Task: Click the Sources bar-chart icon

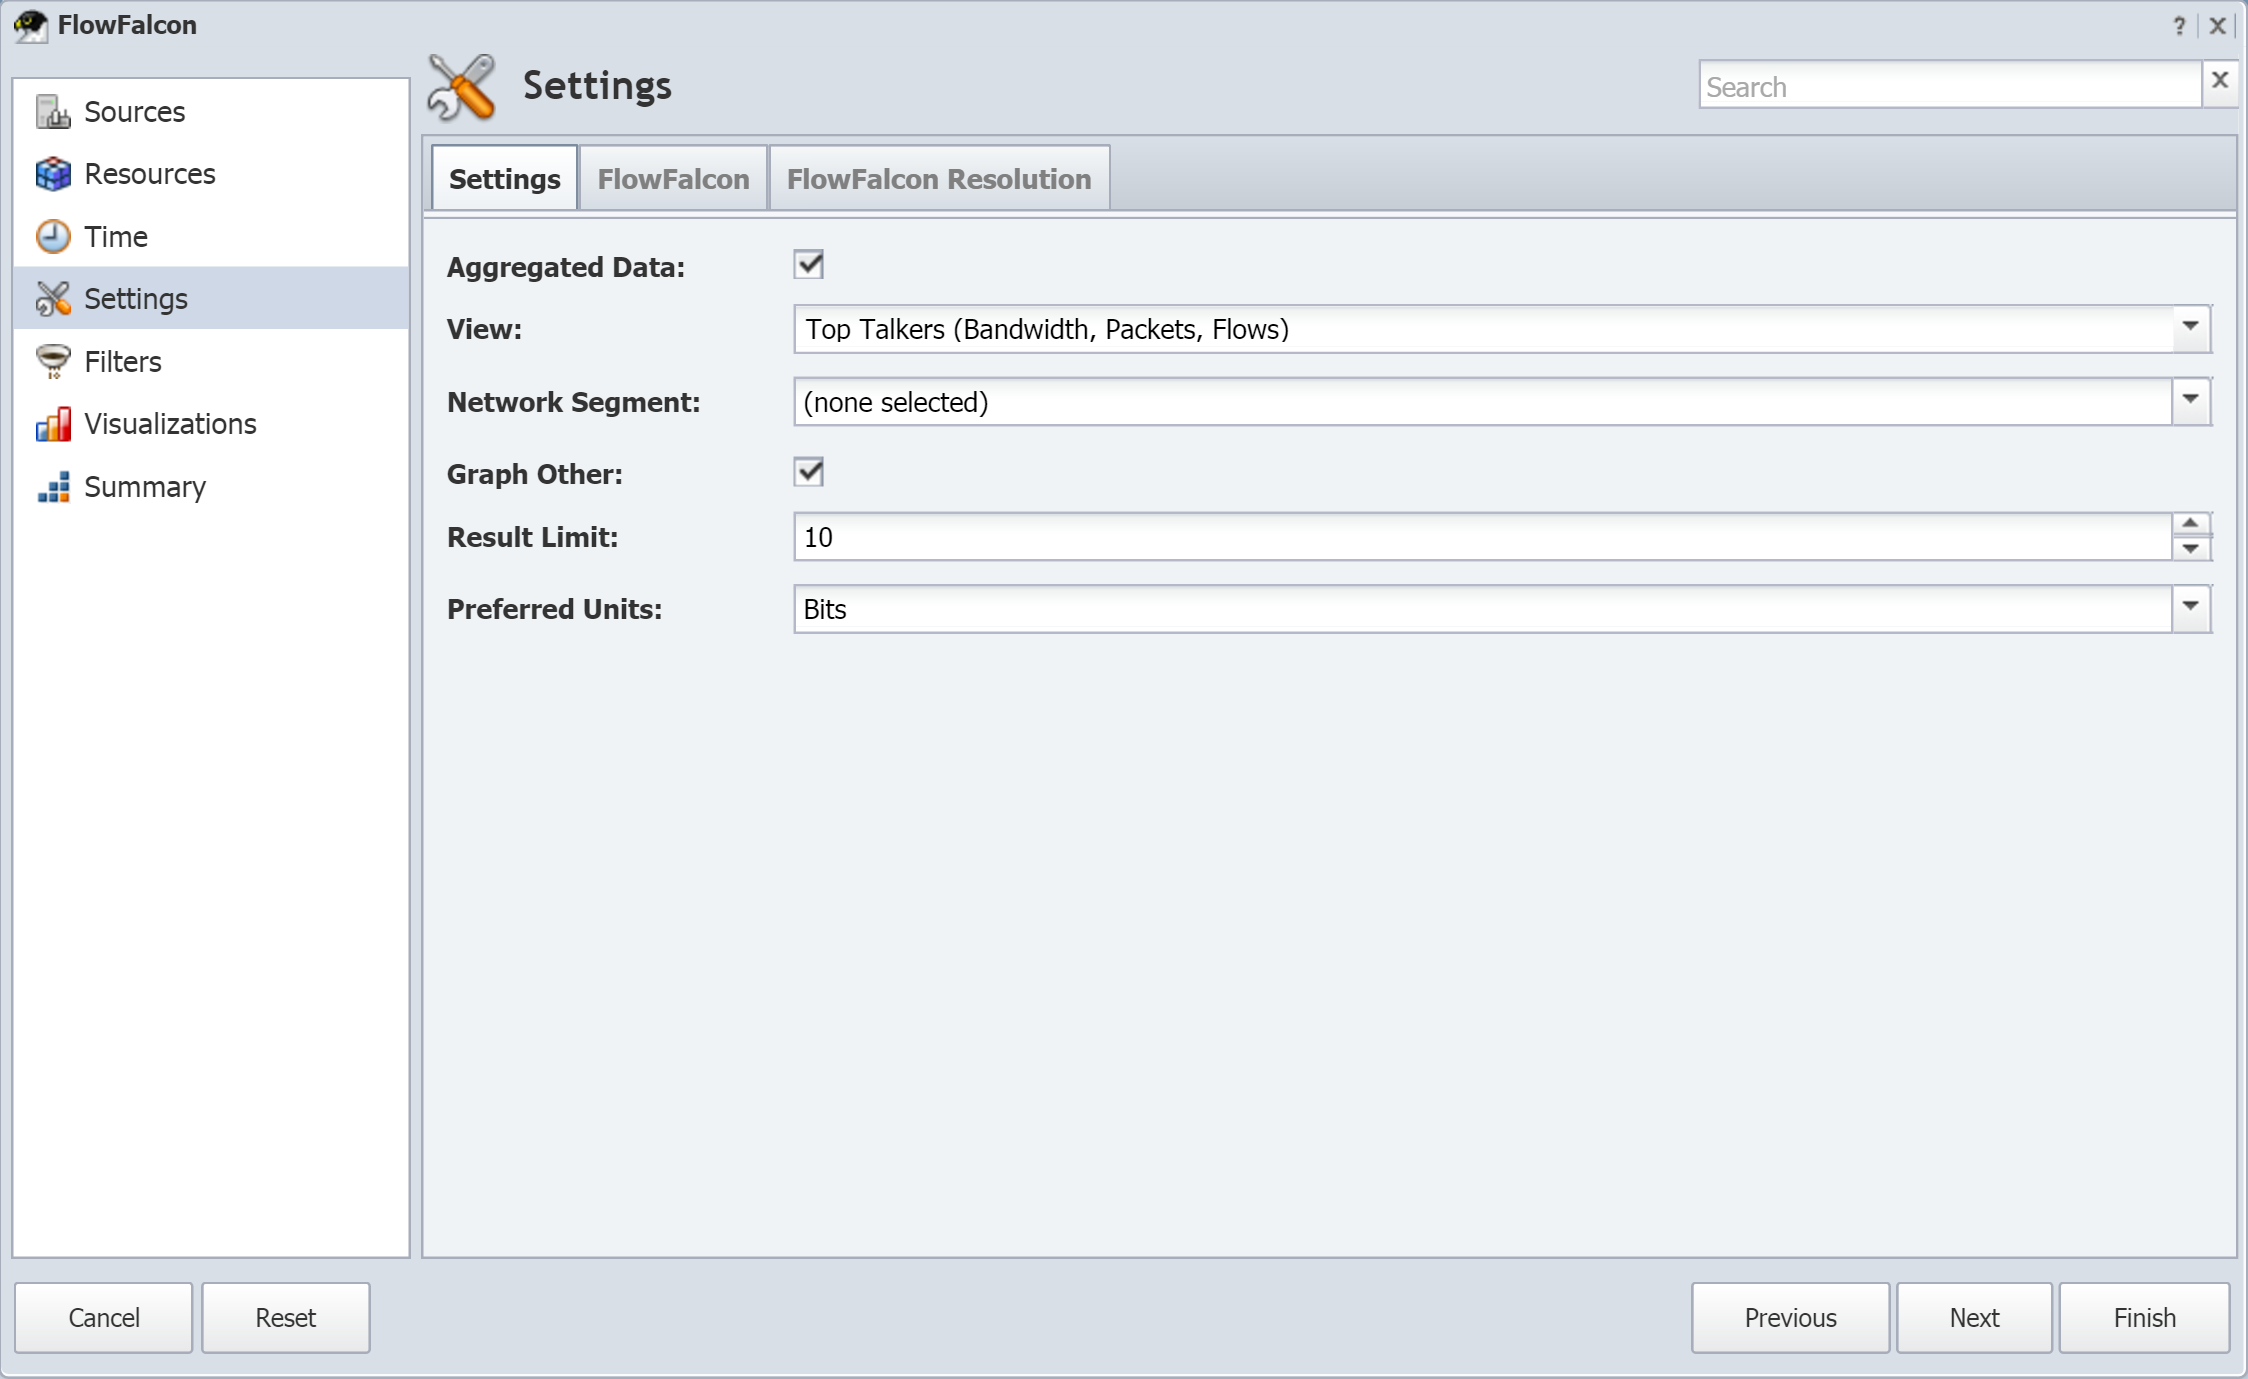Action: (53, 112)
